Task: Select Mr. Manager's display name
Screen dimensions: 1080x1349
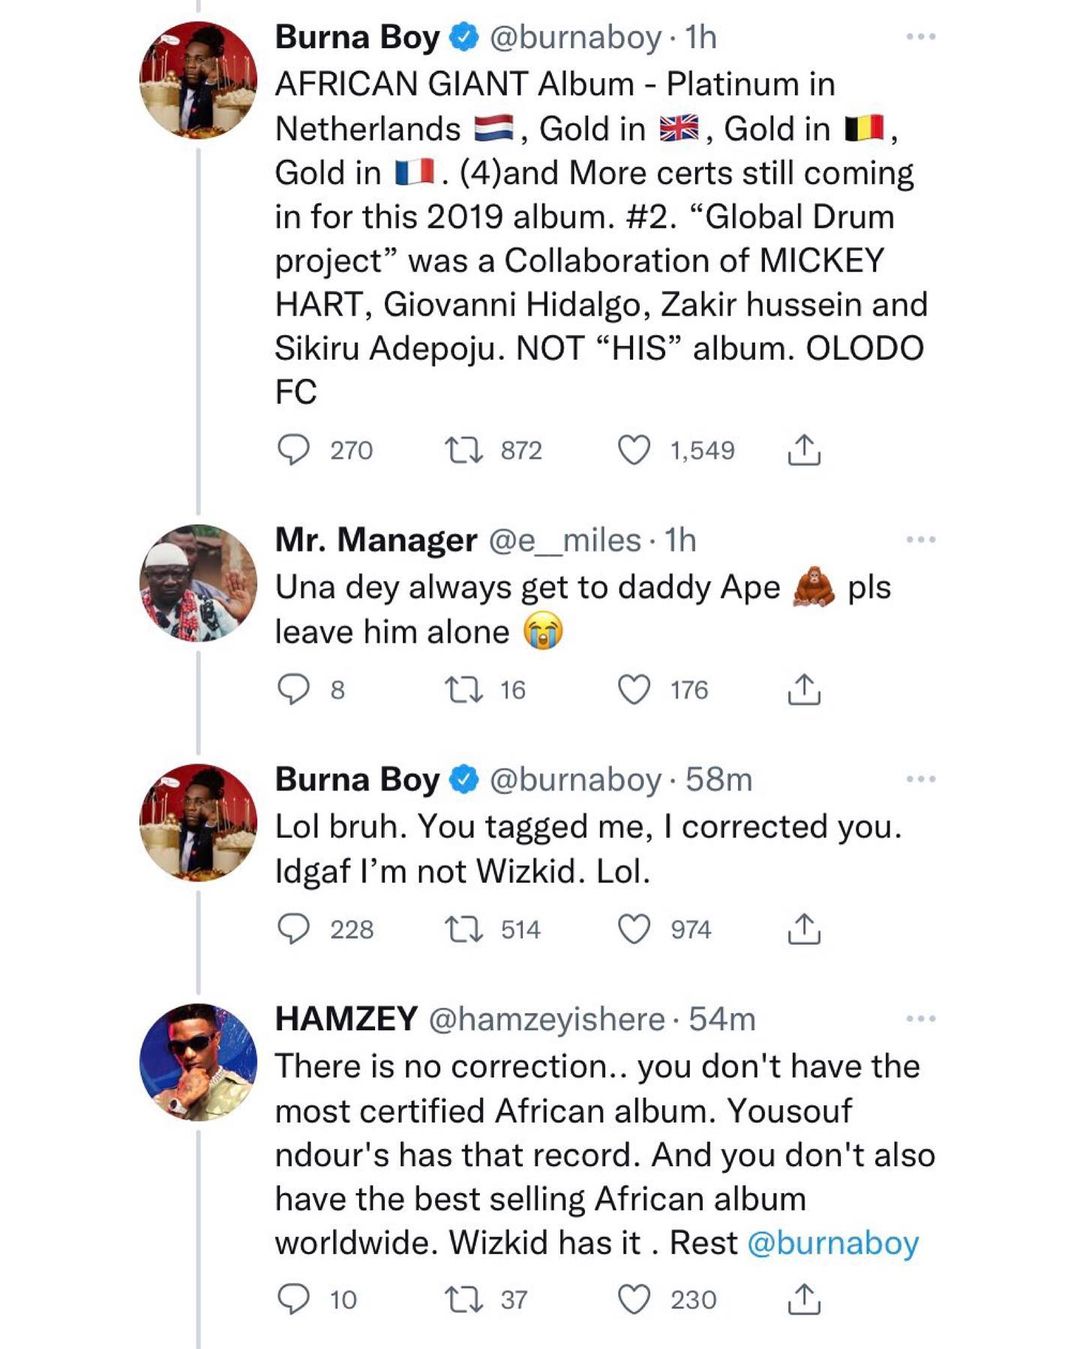Action: [373, 540]
